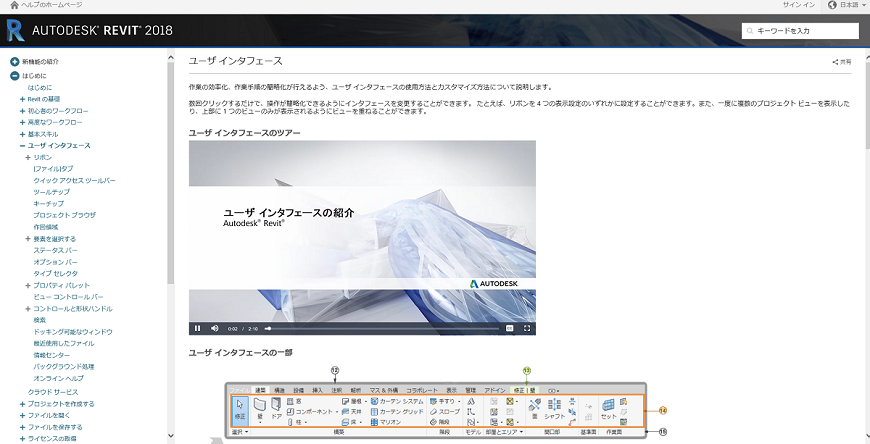Click the ドア door icon in ribbon illustration
Image resolution: width=870 pixels, height=444 pixels.
coord(276,405)
